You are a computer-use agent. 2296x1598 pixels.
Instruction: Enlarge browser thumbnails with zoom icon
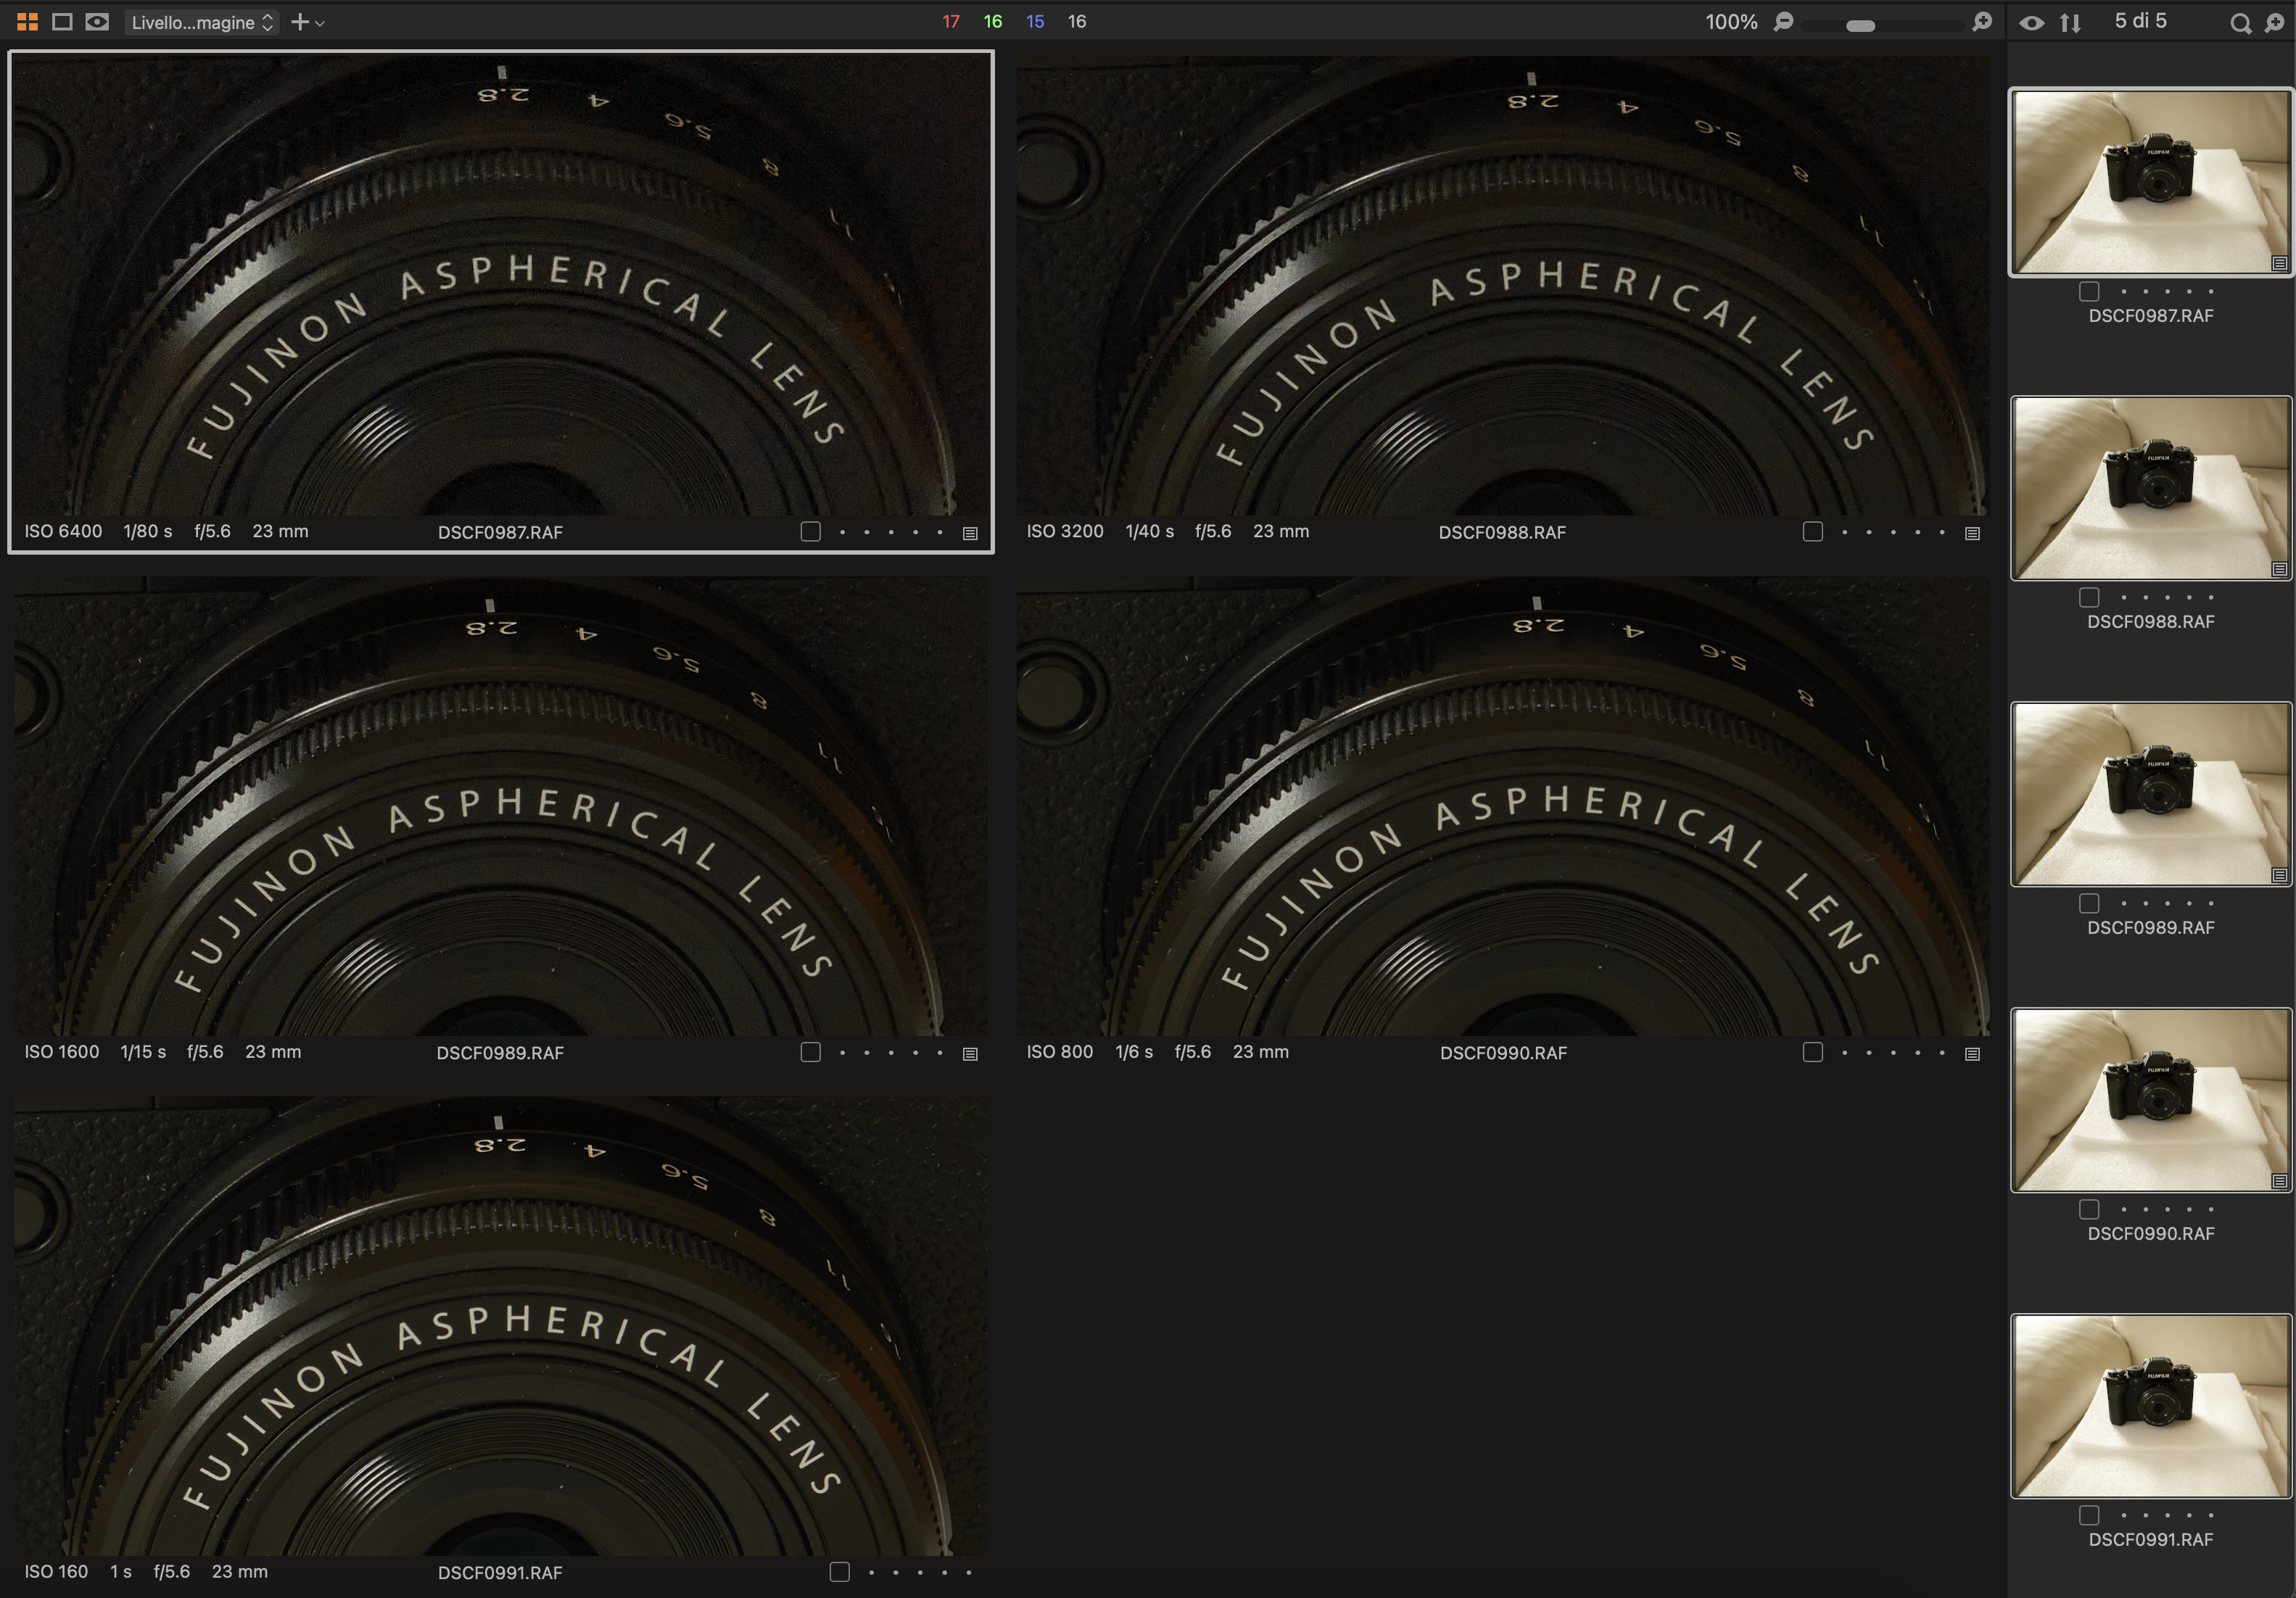click(2274, 23)
